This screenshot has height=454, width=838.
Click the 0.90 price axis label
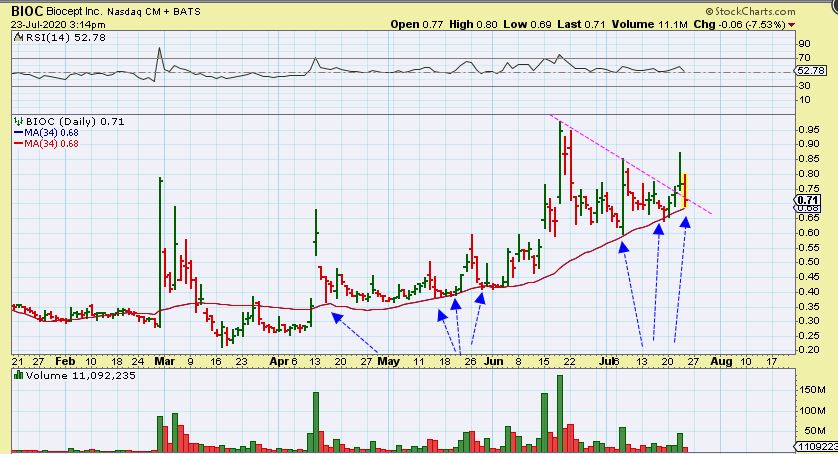click(808, 144)
